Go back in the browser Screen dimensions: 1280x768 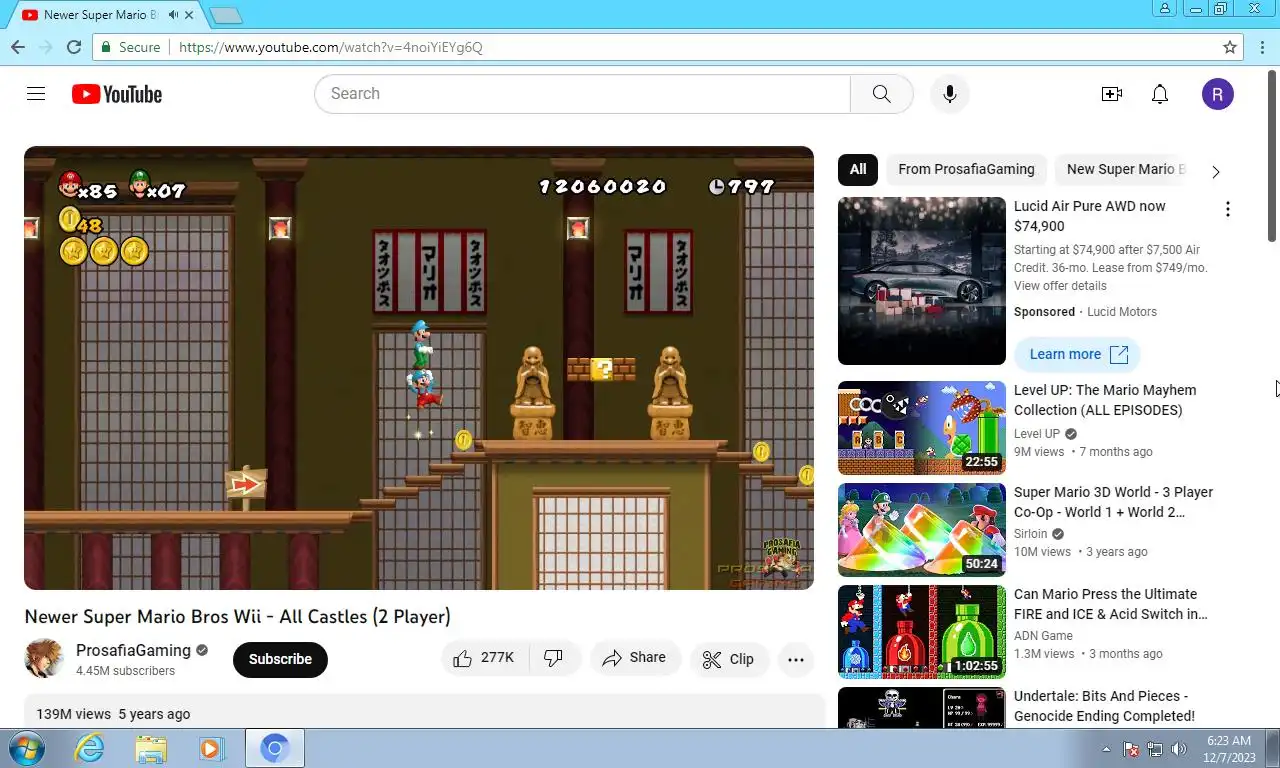pos(18,47)
